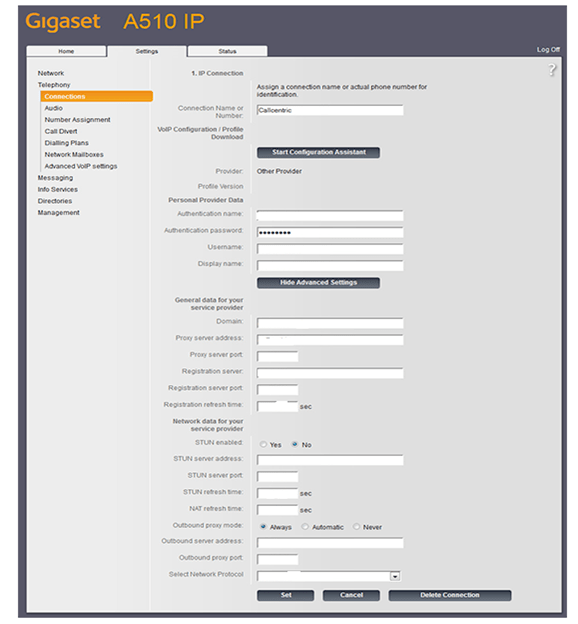Open Directories in the sidebar
This screenshot has height=624, width=578.
click(55, 201)
